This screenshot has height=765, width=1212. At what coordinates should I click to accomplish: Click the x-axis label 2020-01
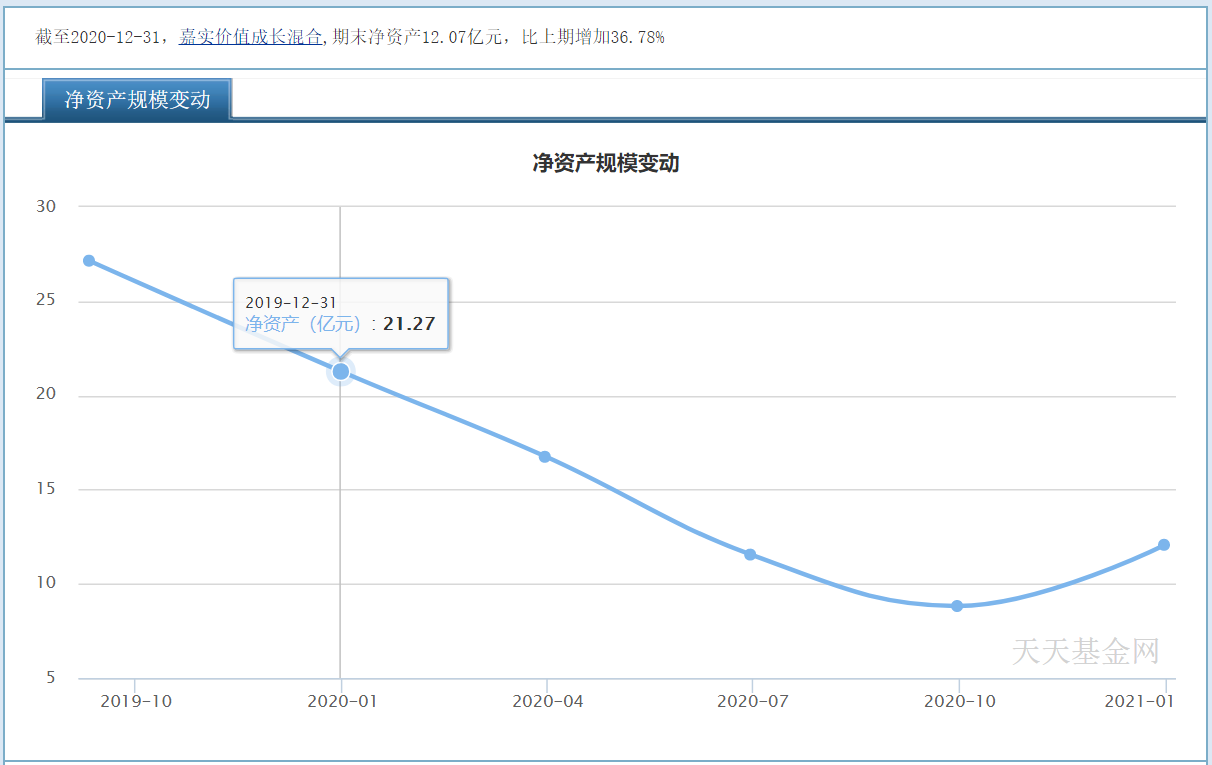[341, 702]
